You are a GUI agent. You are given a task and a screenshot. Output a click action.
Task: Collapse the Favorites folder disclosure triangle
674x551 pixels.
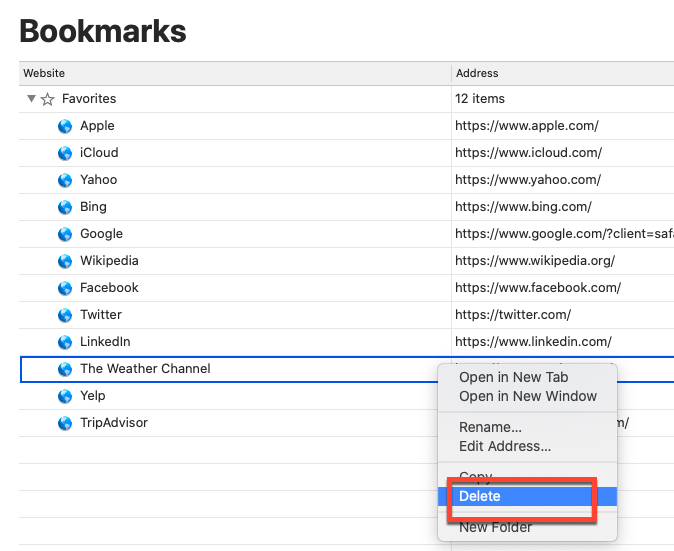click(x=31, y=98)
